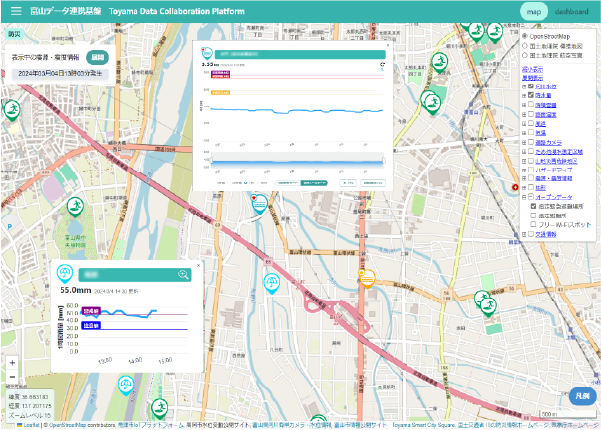This screenshot has height=430, width=601.
Task: Click the refresh icon in water-level chart popup
Action: pyautogui.click(x=382, y=64)
